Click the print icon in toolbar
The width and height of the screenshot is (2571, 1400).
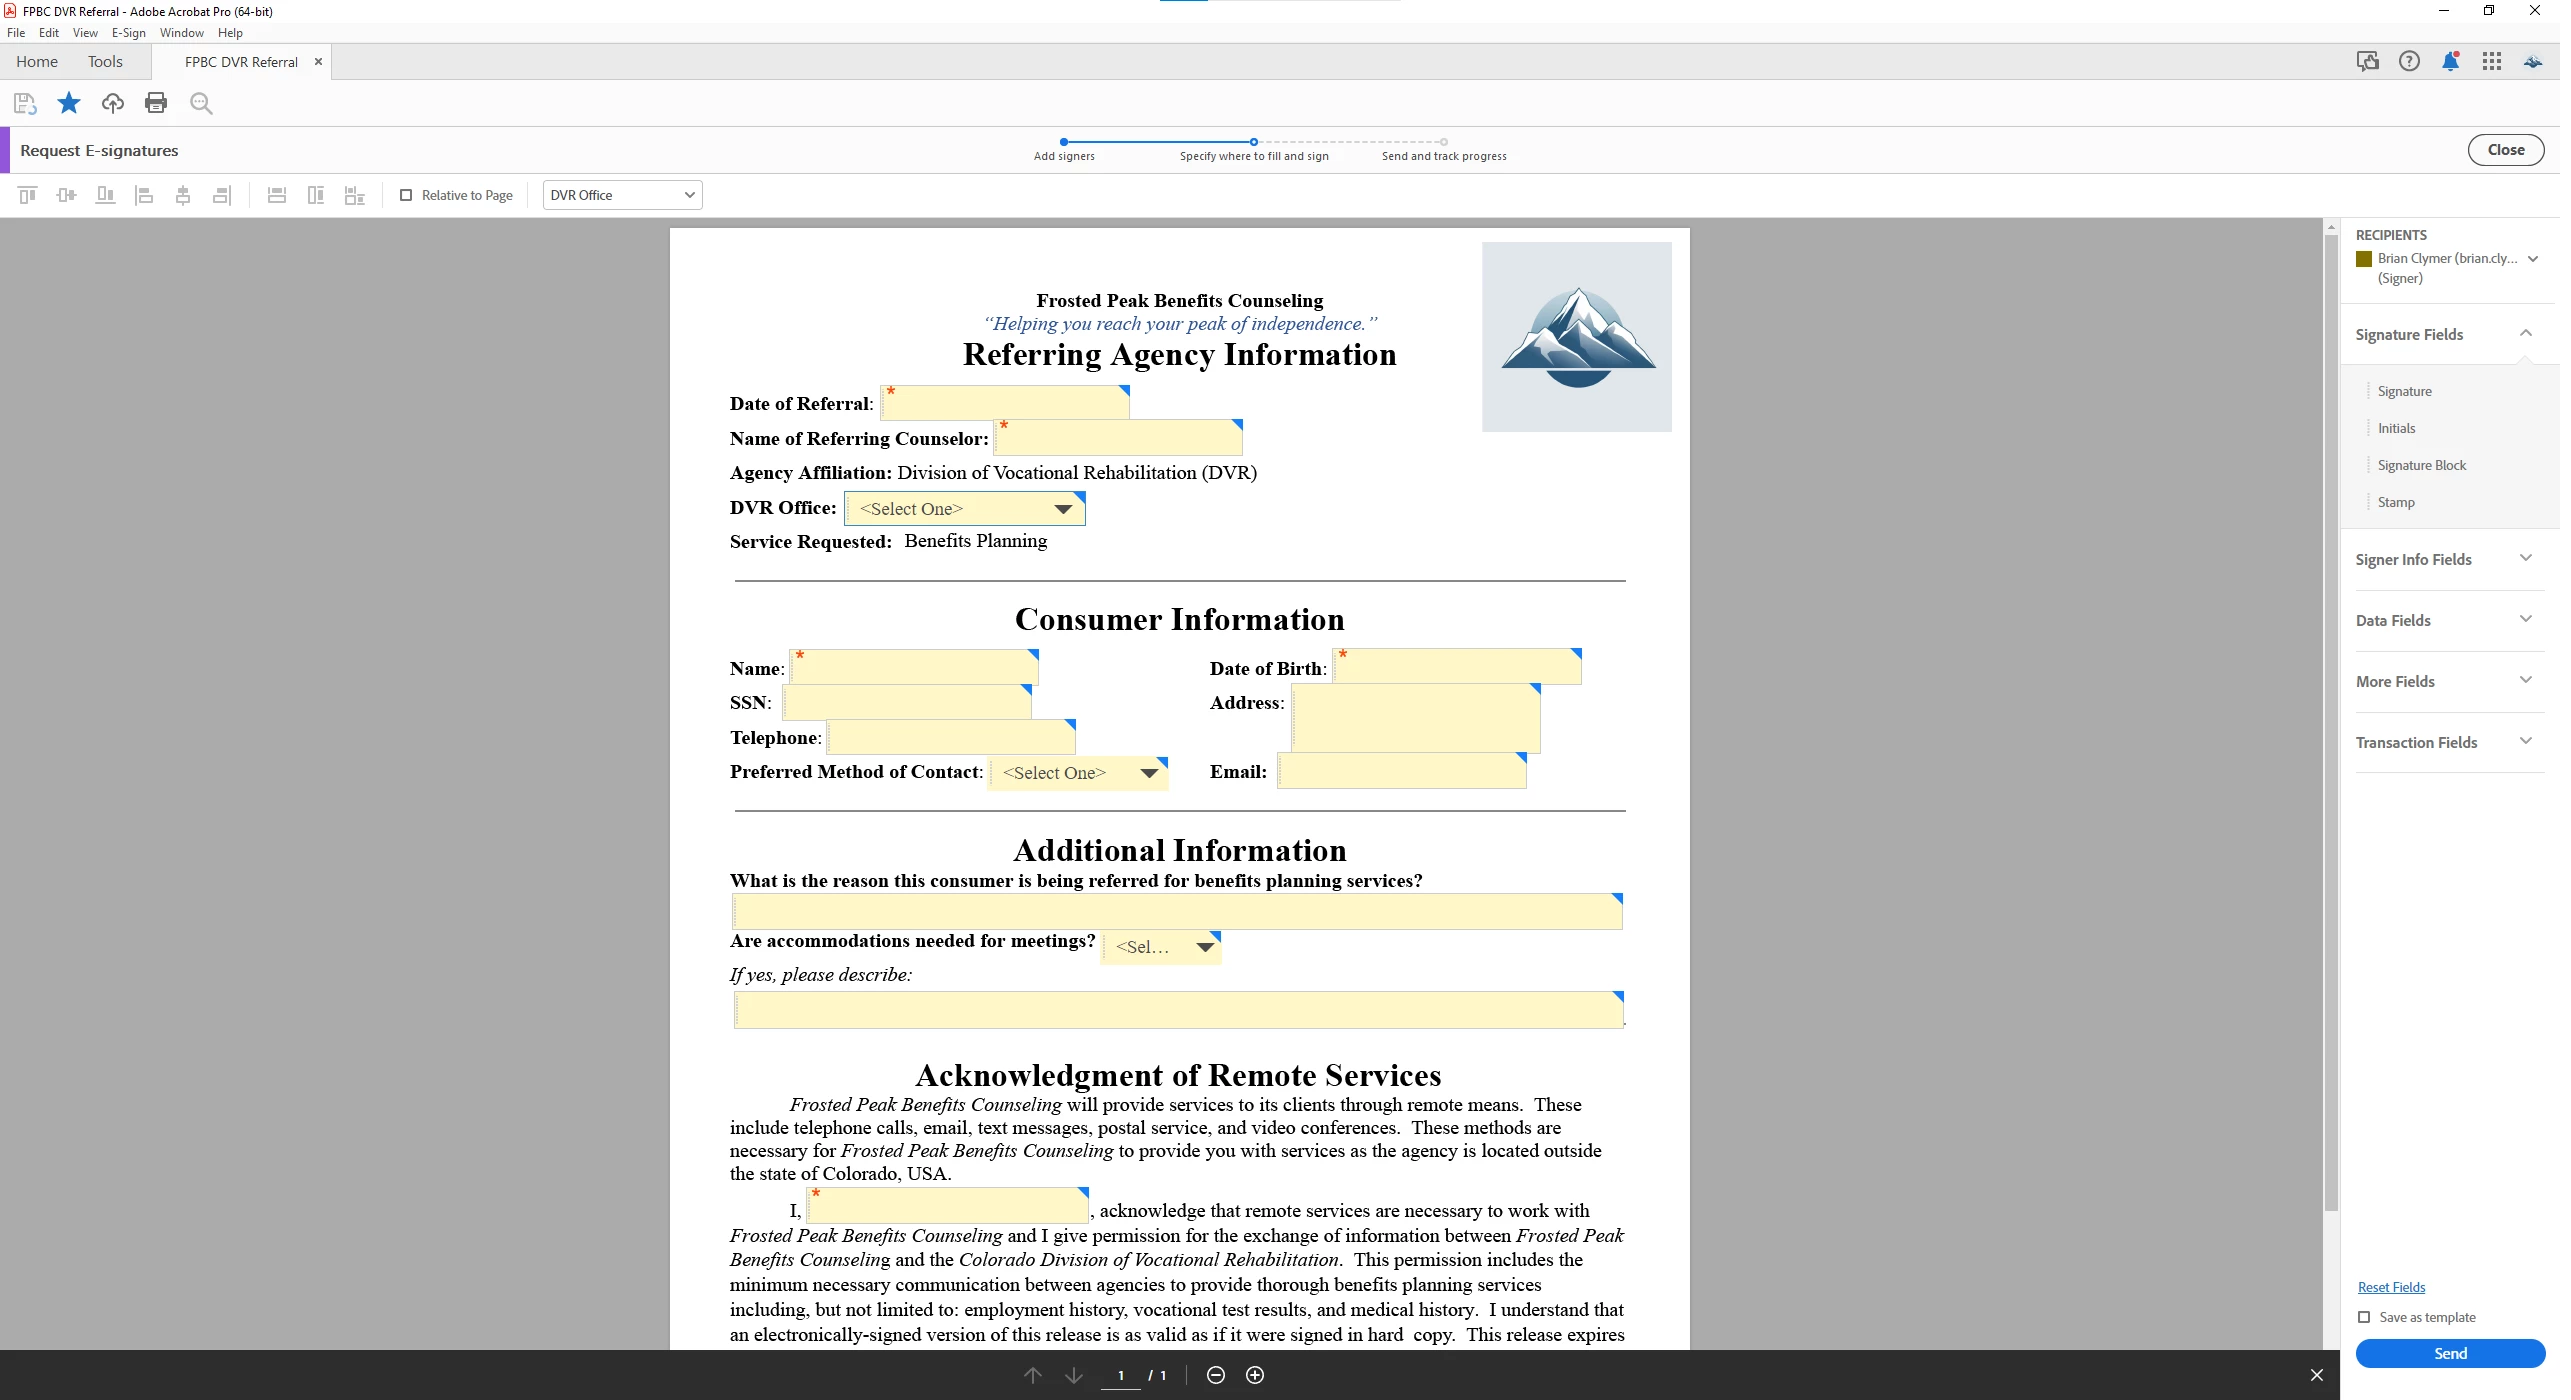point(156,103)
